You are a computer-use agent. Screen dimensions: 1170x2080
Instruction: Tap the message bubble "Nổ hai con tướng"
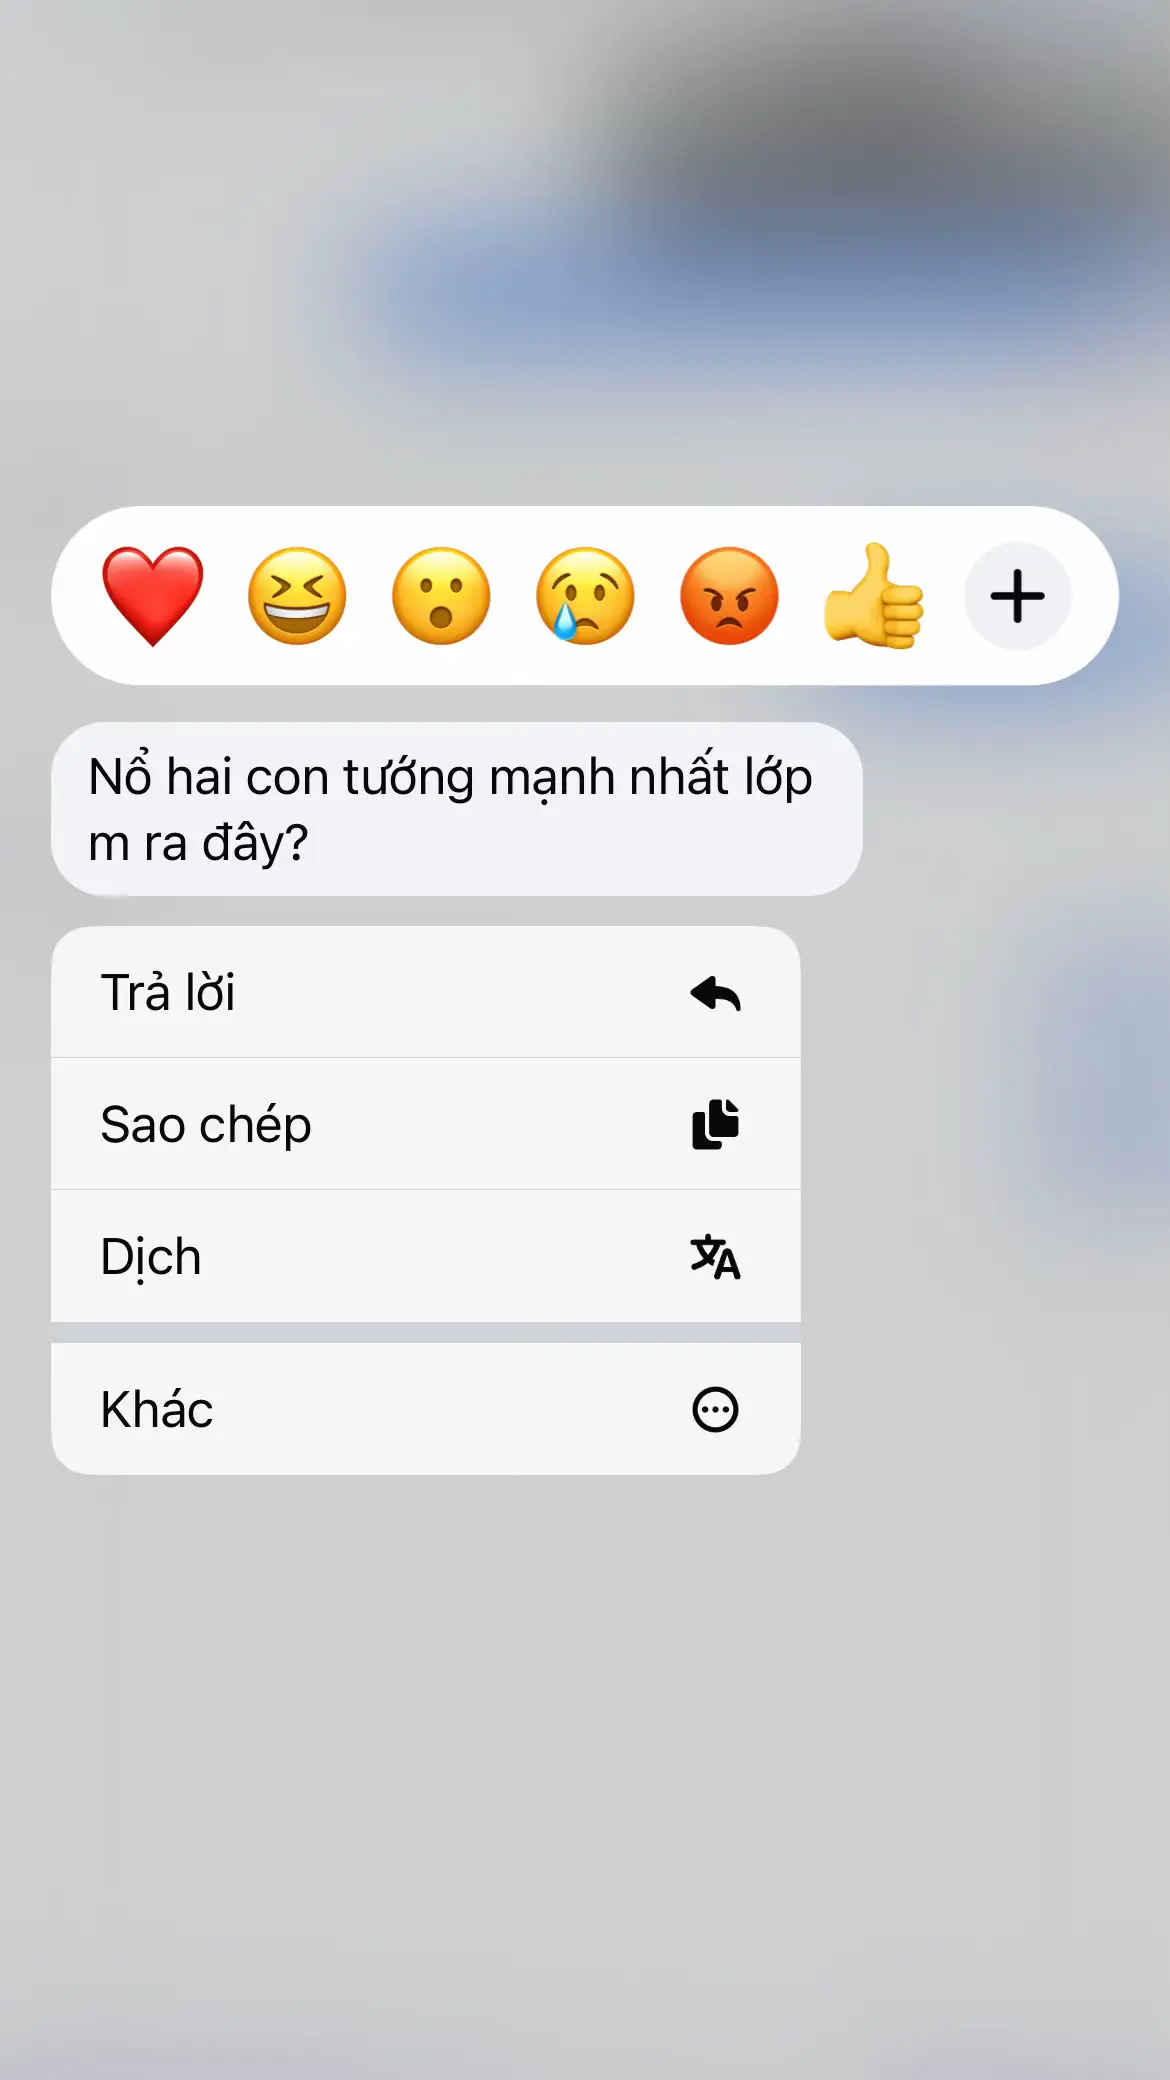coord(457,809)
